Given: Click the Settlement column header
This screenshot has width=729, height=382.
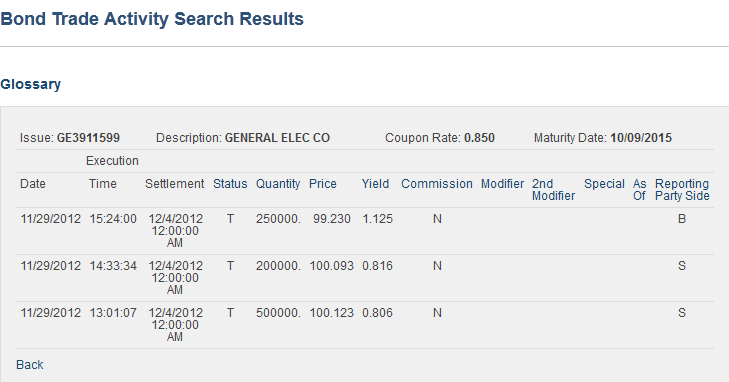Looking at the screenshot, I should coord(174,184).
